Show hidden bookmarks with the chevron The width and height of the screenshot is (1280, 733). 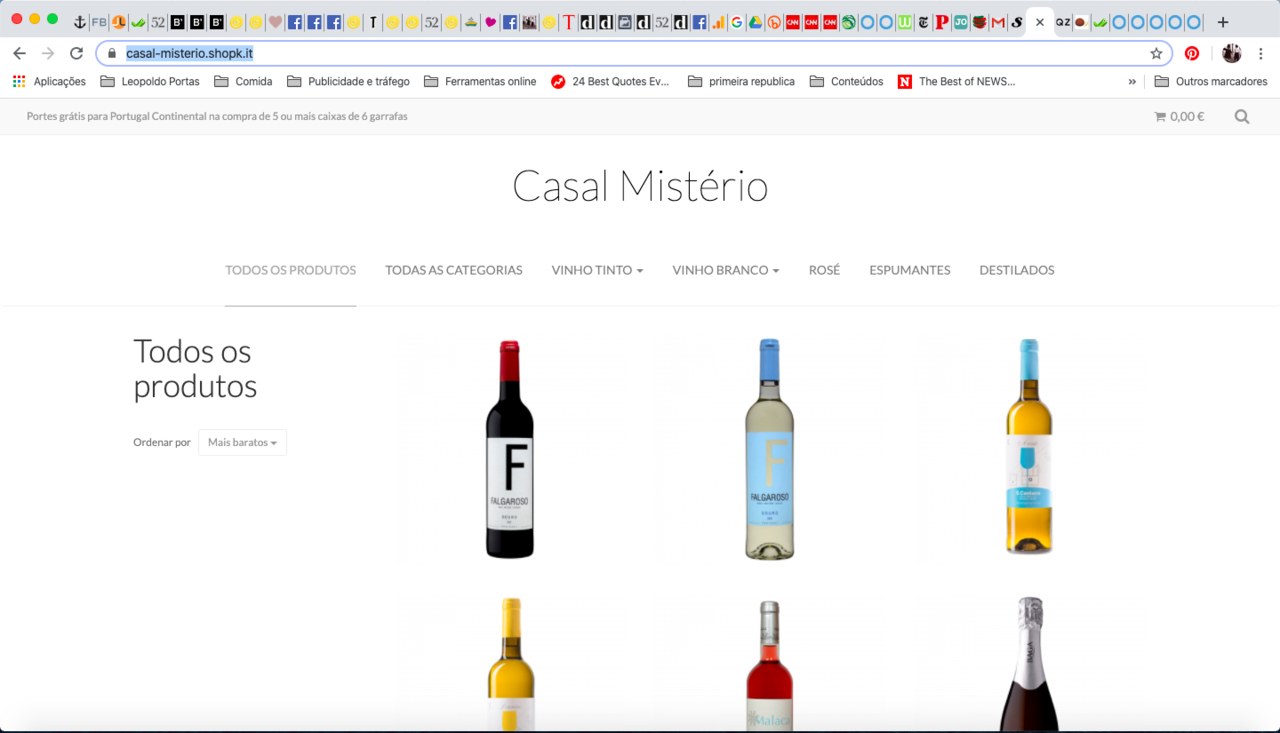[1132, 82]
